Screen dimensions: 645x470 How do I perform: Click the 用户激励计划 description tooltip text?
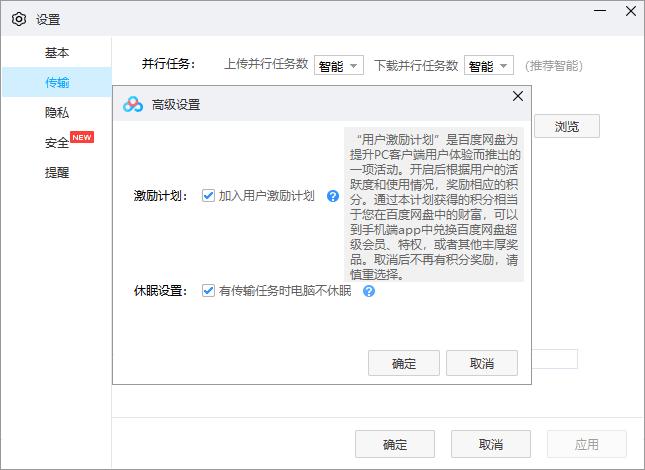tap(434, 204)
